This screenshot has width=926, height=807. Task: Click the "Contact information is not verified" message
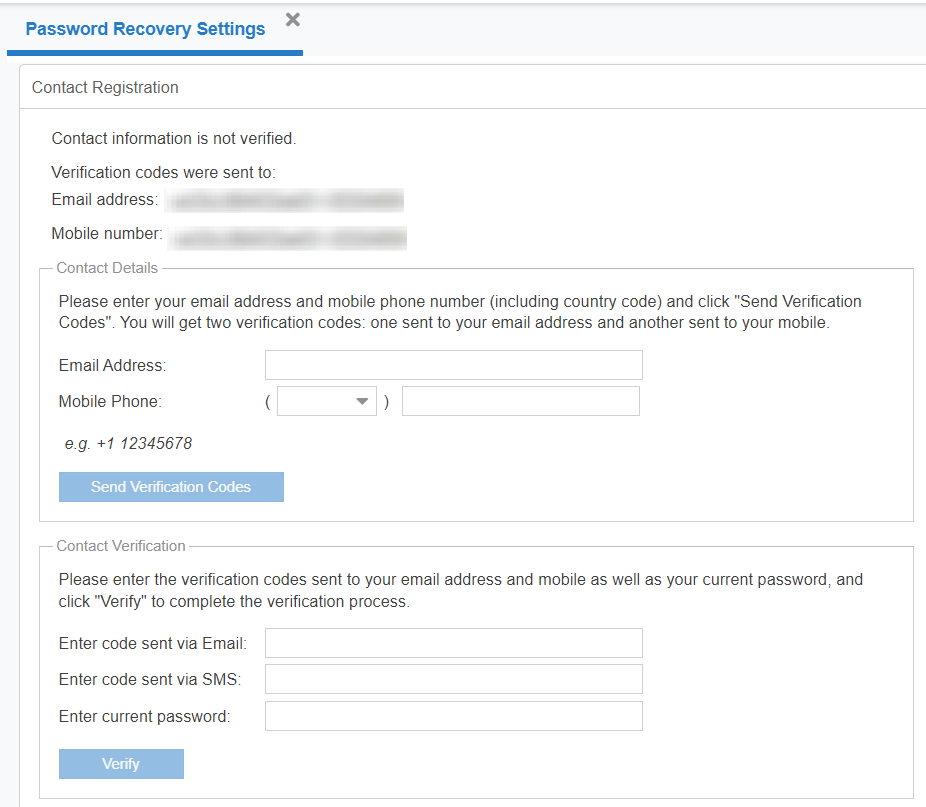(174, 139)
